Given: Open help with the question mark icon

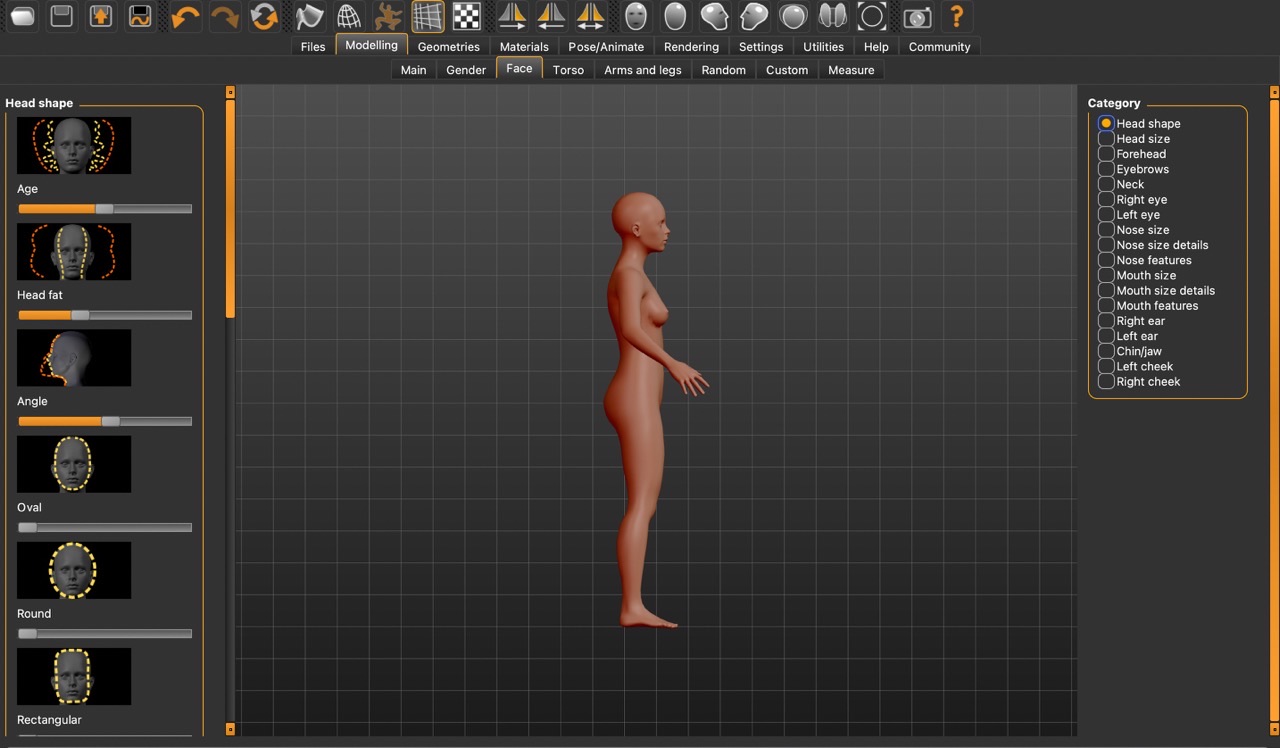Looking at the screenshot, I should pyautogui.click(x=956, y=16).
